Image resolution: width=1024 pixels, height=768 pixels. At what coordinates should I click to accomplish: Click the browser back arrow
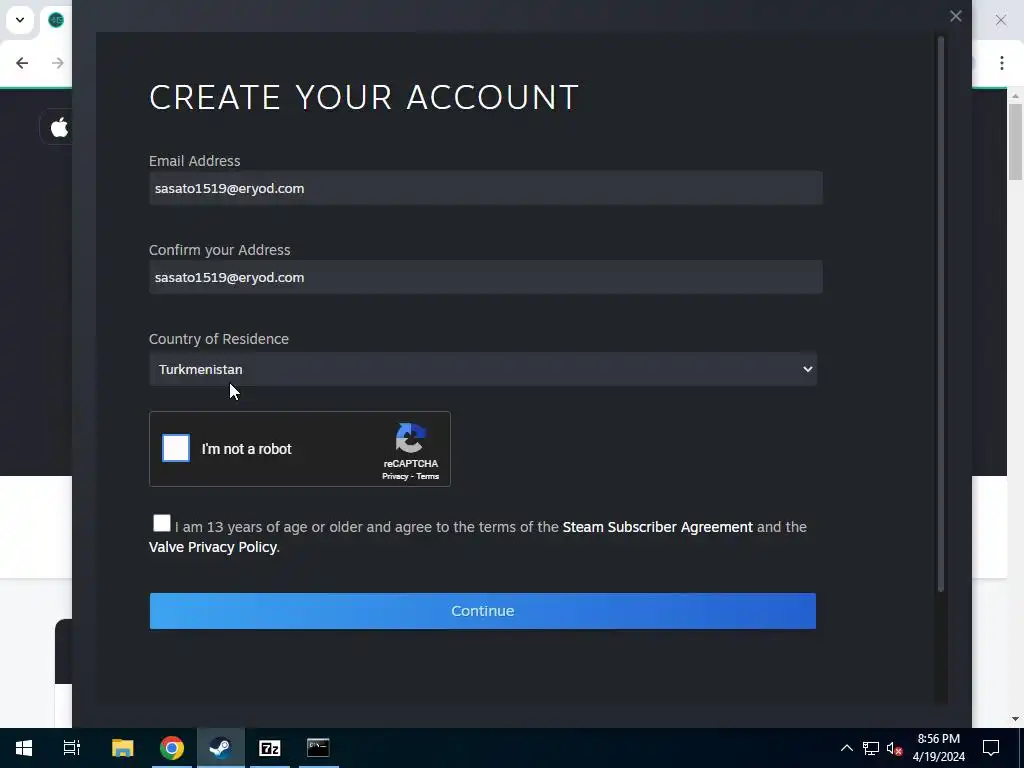point(22,63)
